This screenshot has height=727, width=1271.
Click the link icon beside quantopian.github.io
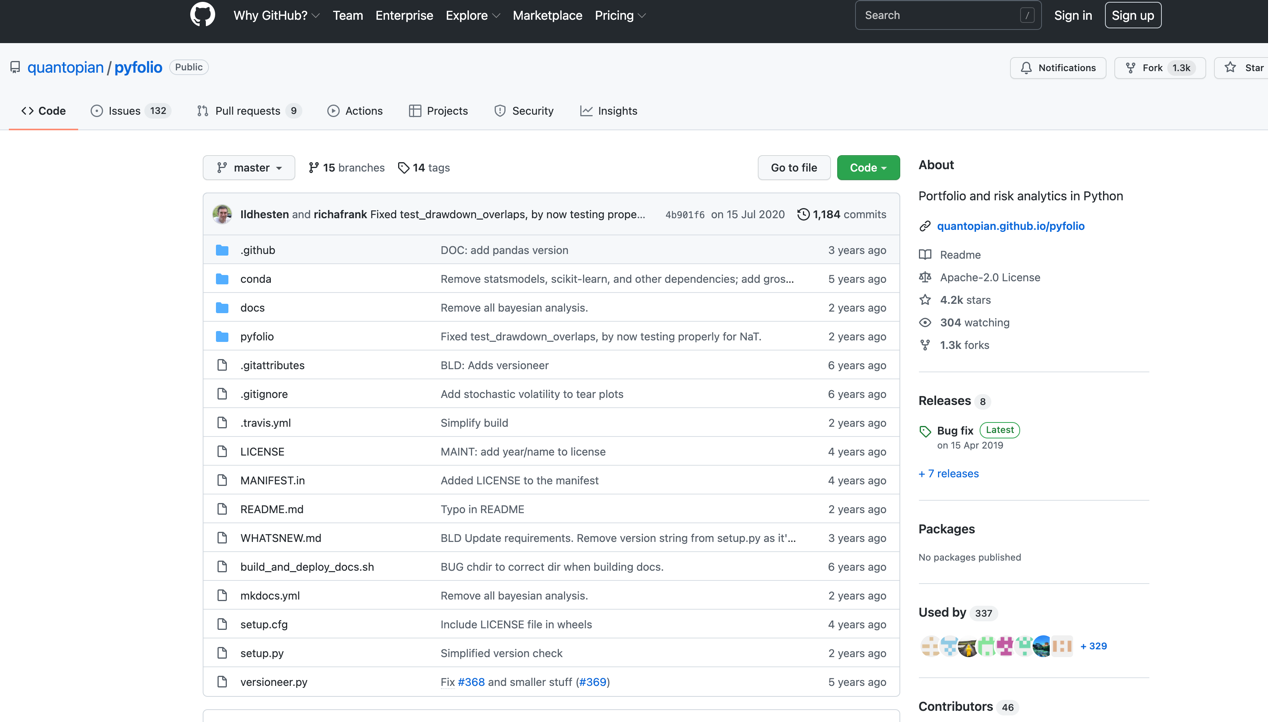pos(925,227)
